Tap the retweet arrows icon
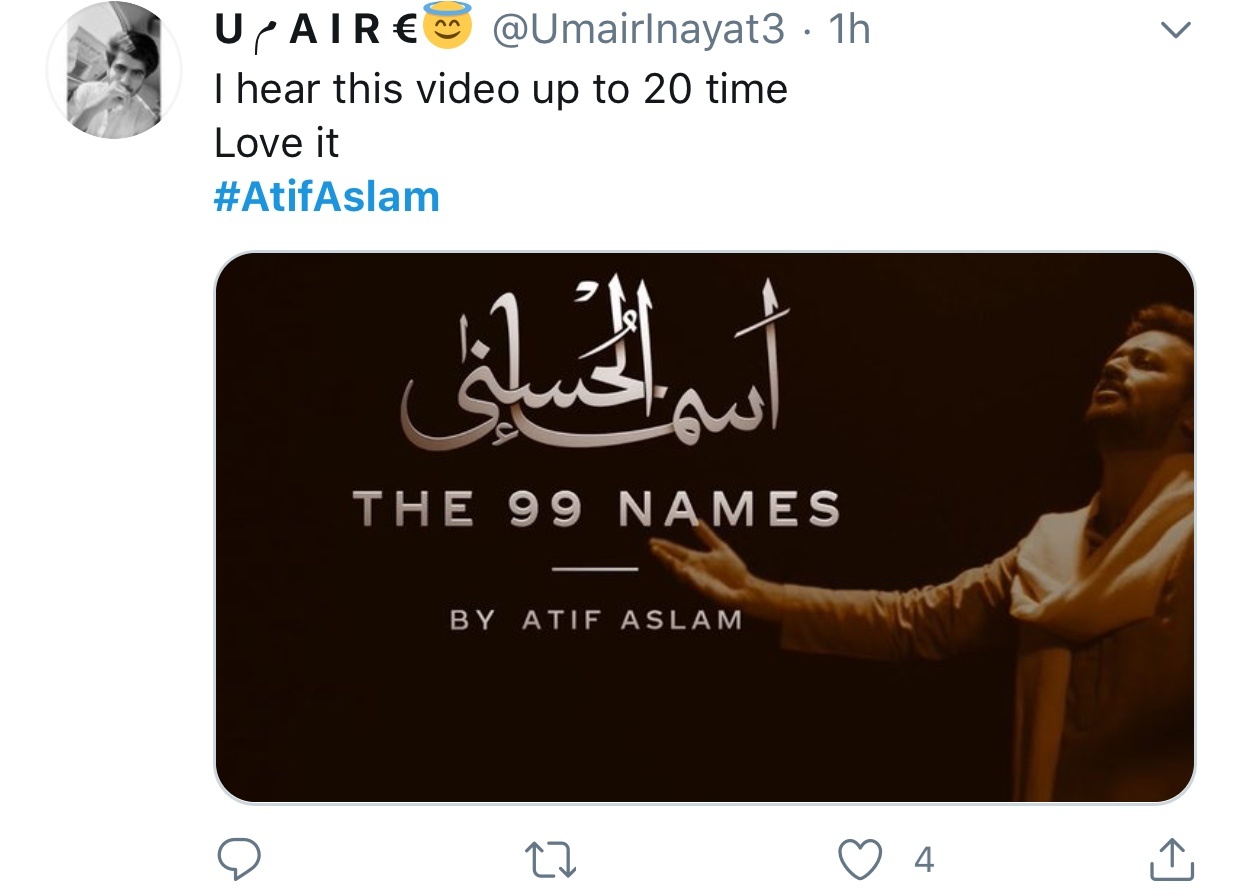This screenshot has width=1242, height=895. (552, 859)
